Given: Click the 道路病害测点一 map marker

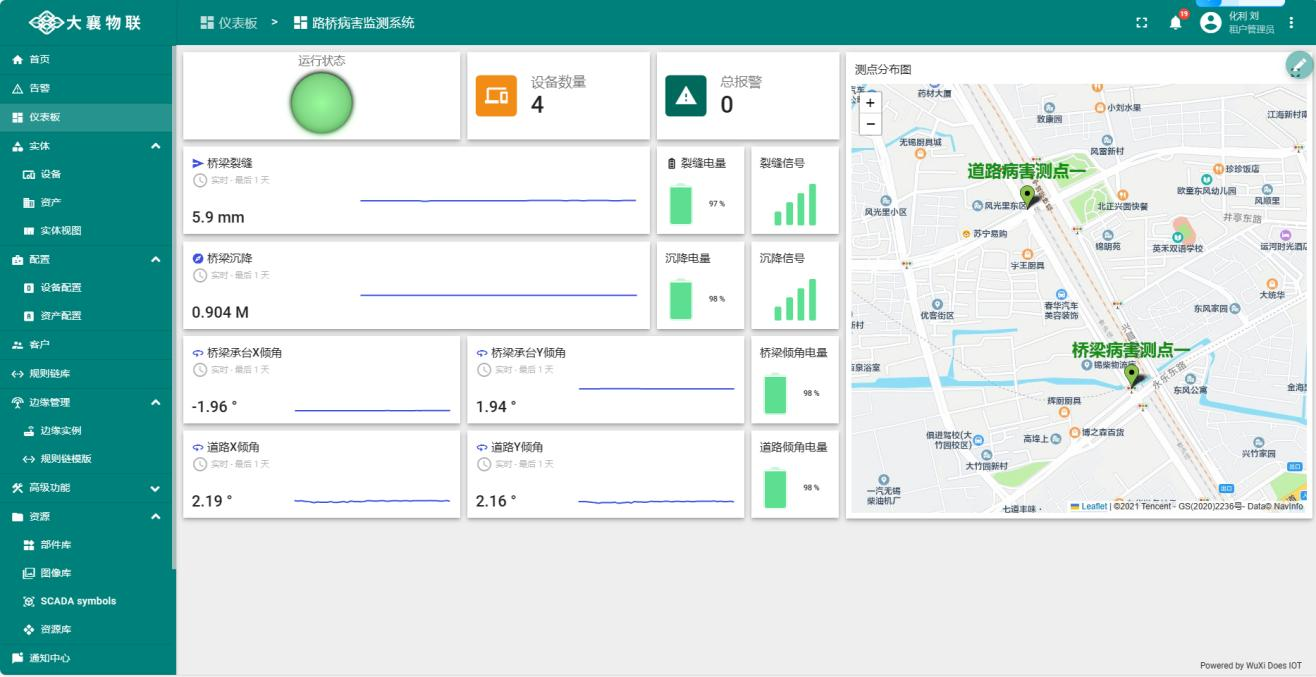Looking at the screenshot, I should tap(1026, 196).
